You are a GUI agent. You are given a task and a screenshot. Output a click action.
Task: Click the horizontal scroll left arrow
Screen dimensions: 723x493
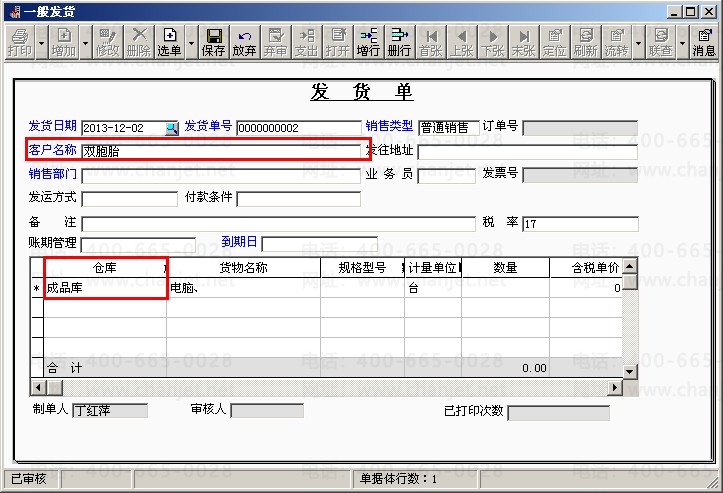pos(38,387)
